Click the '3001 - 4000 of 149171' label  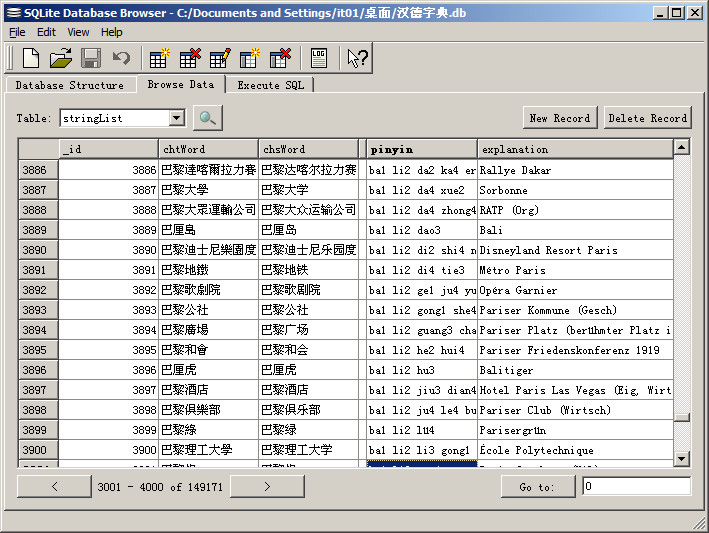[x=160, y=487]
